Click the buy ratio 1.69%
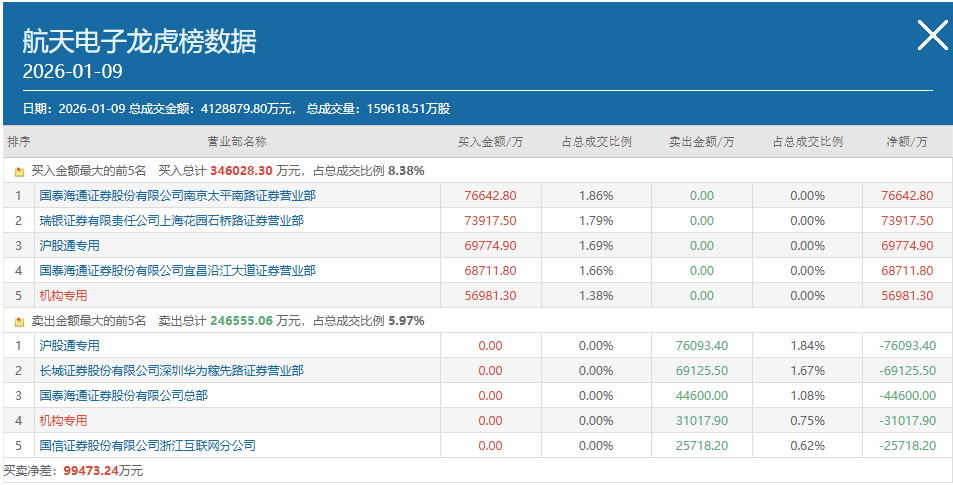The image size is (953, 485). 596,246
